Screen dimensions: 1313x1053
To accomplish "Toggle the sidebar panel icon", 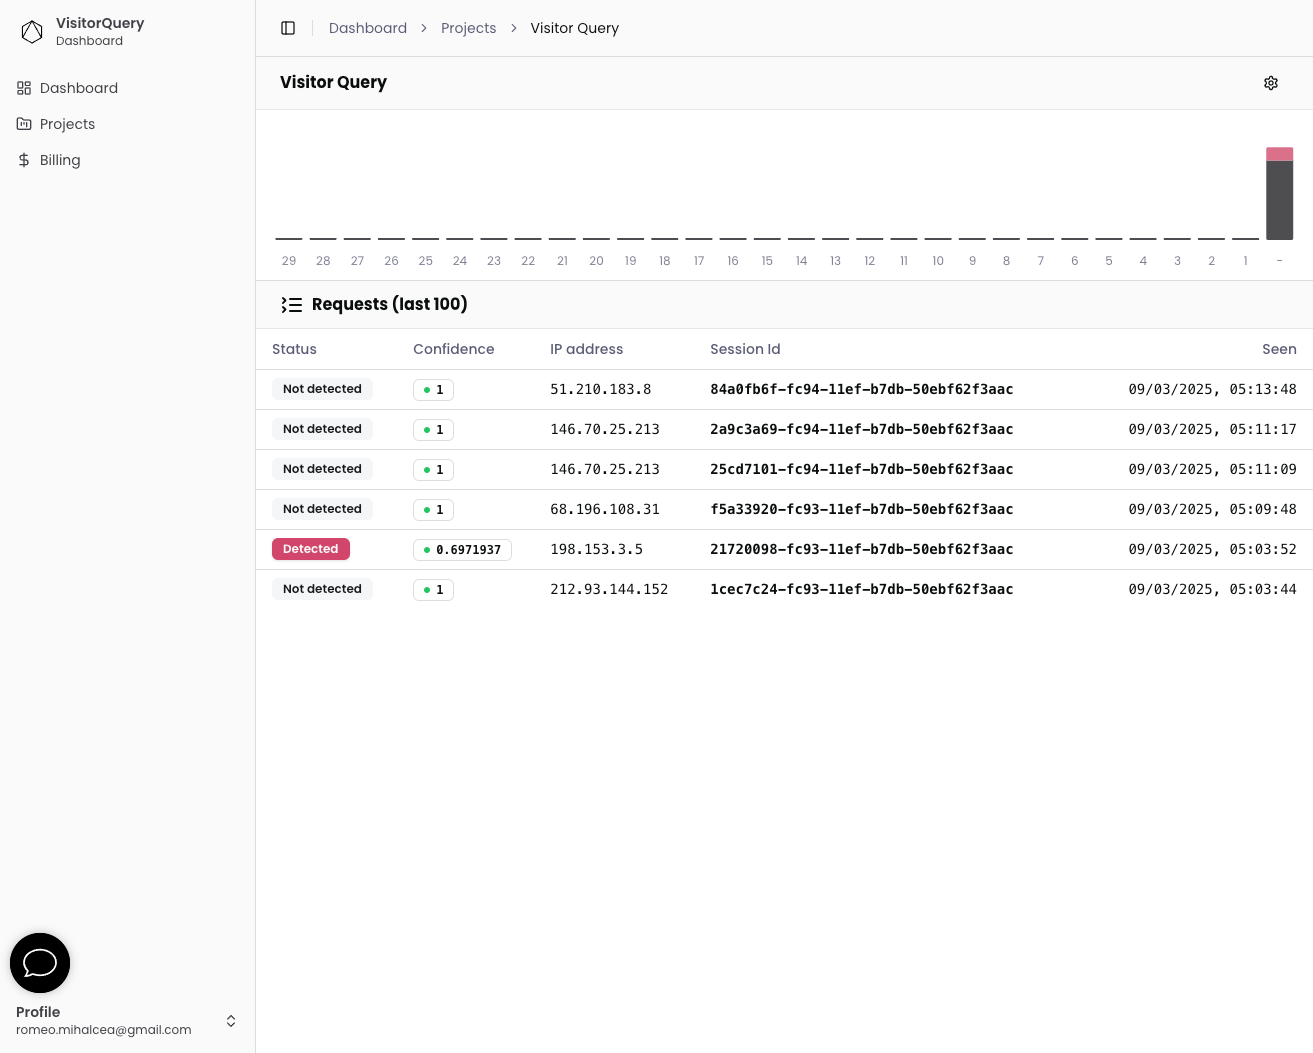I will [288, 28].
